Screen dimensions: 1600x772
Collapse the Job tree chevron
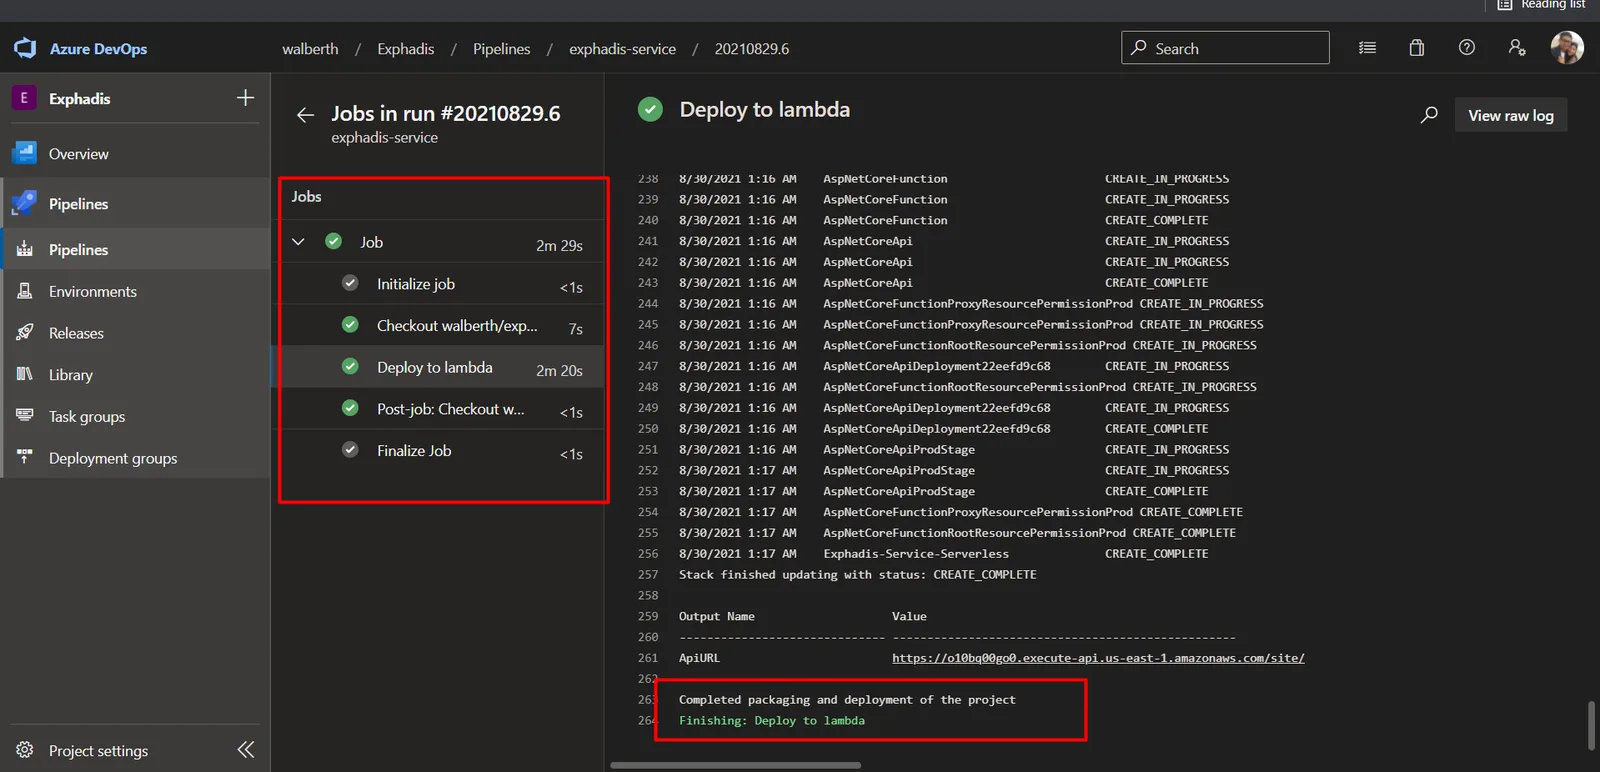pos(298,242)
